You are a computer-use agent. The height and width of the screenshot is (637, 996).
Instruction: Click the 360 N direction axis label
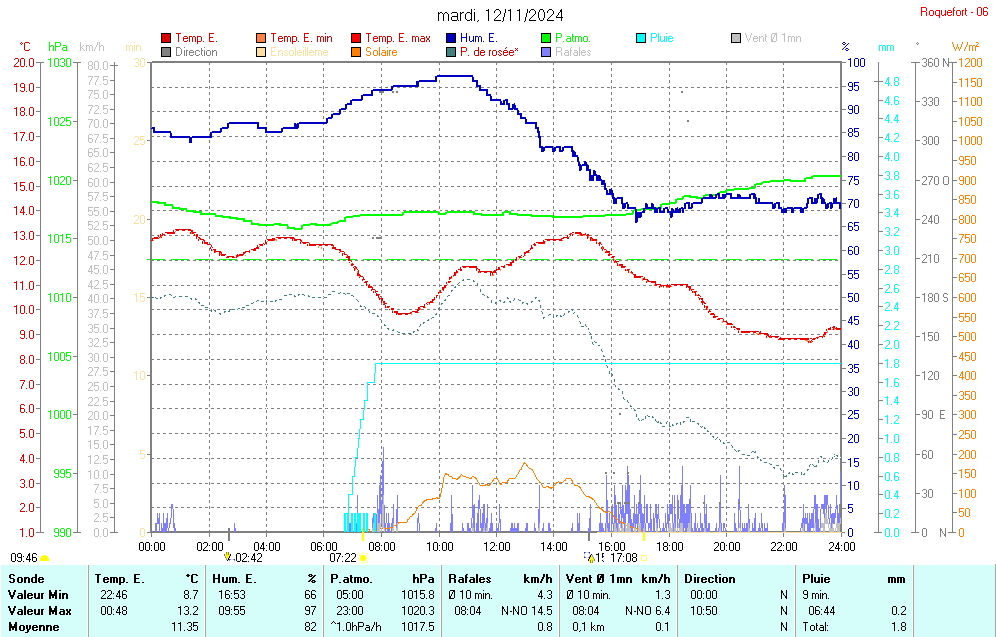[x=937, y=62]
